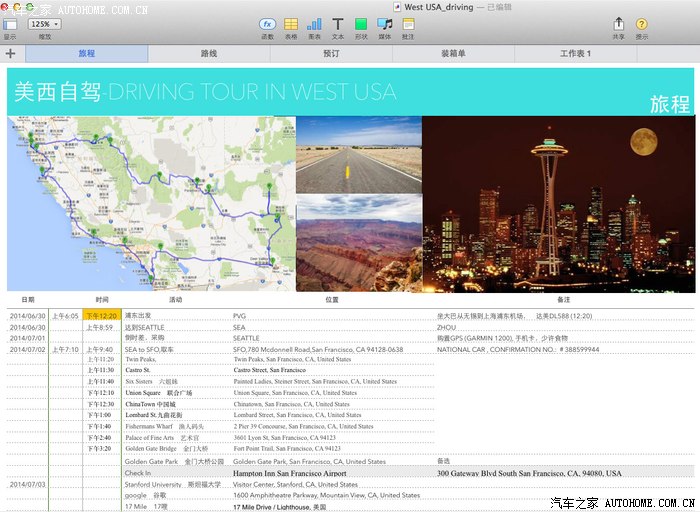Screen dimensions: 700x512
Task: Switch to the 预订 sheet tab
Action: coord(332,53)
